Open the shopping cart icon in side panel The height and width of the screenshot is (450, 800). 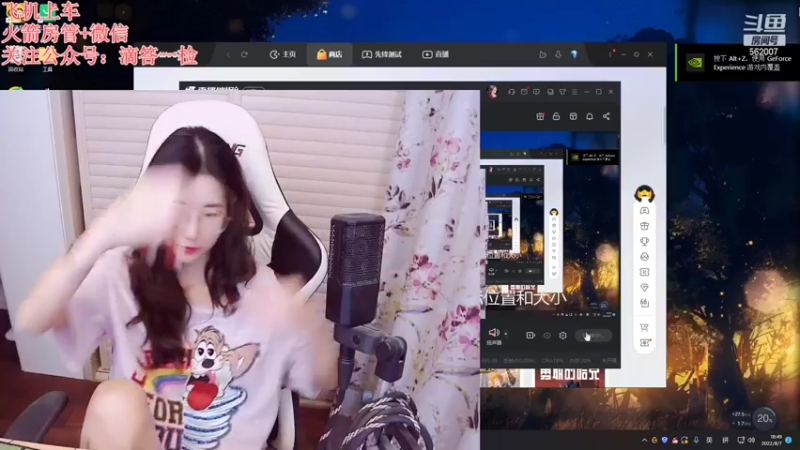tap(644, 327)
